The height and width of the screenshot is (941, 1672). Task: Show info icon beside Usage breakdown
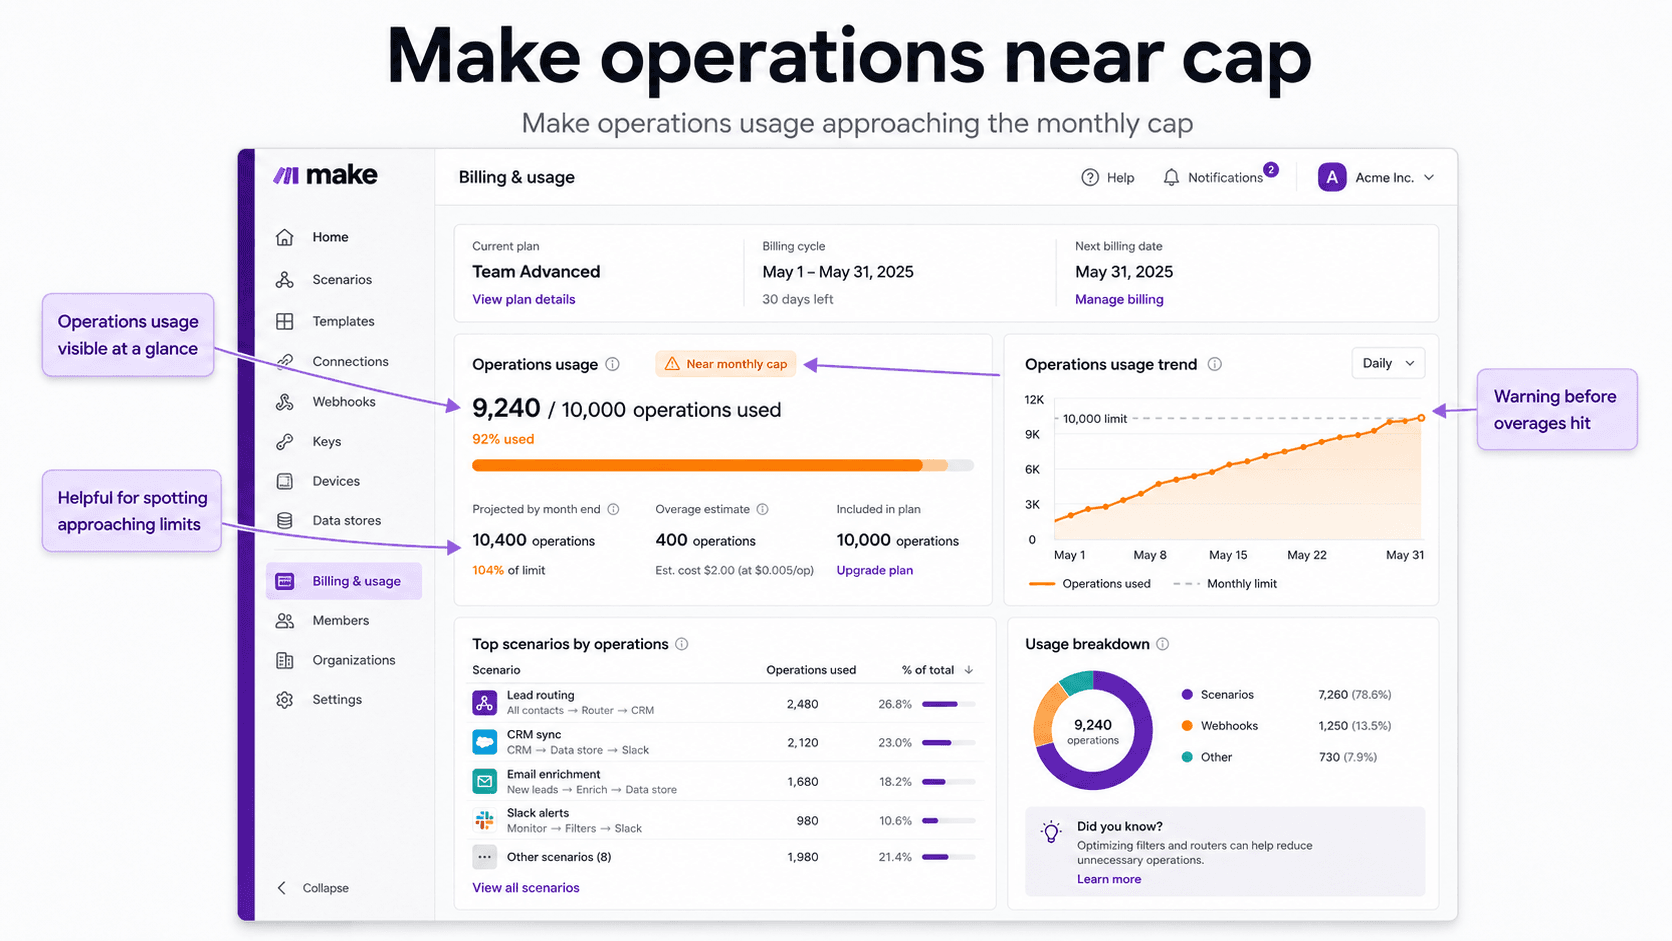(x=1163, y=644)
